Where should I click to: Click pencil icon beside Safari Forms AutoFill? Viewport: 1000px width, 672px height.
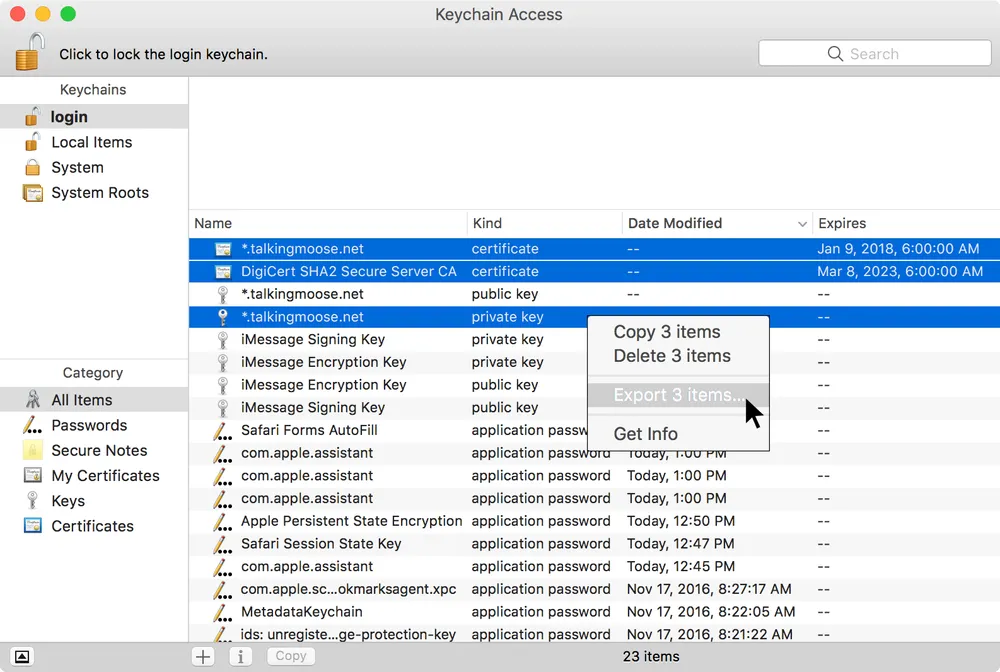click(x=222, y=432)
